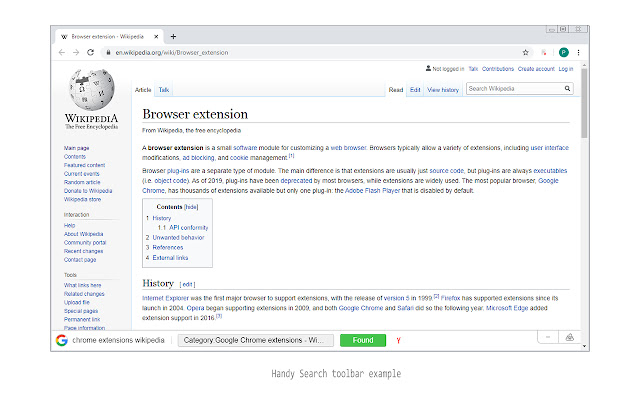Click the red extension icon in Chrome toolbar
640x400 pixels.
pos(544,52)
